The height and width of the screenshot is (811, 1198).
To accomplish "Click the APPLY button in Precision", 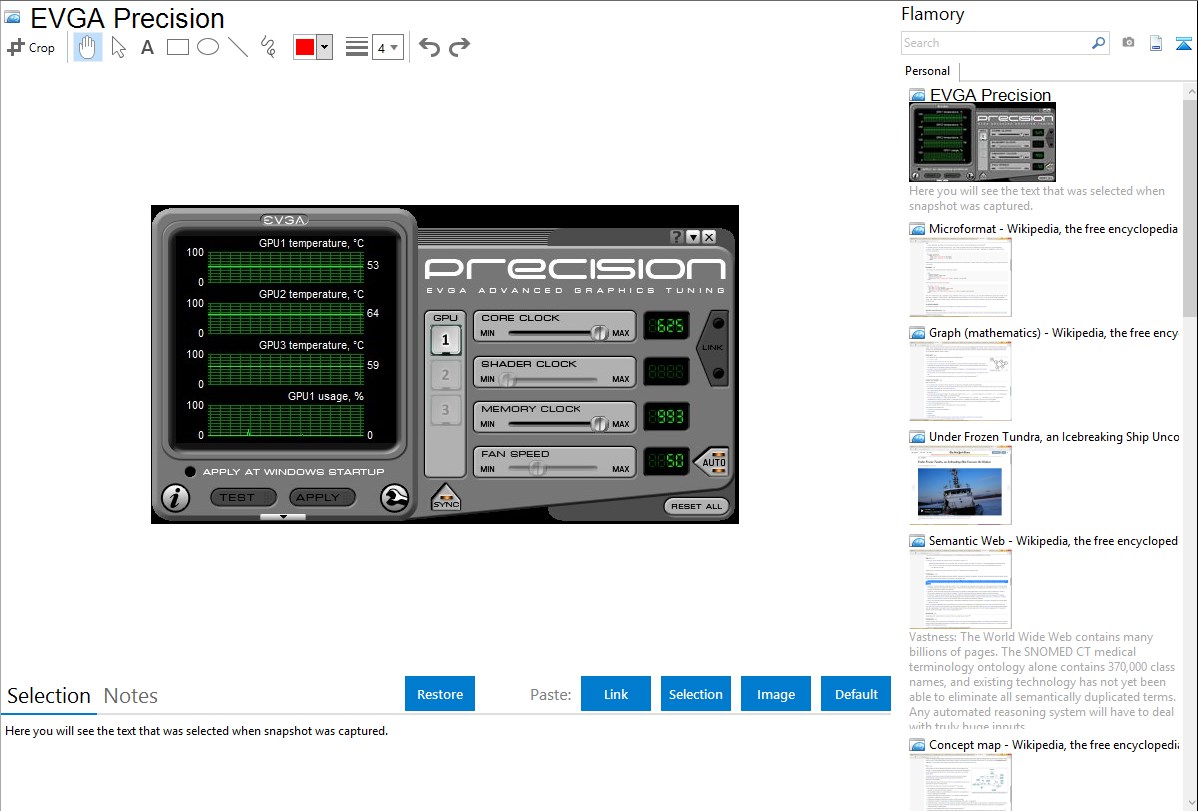I will [322, 498].
